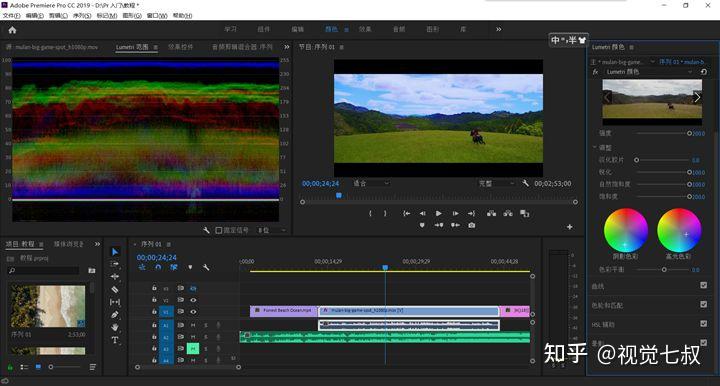Click the Extract button
Screen dimensions: 720x386
point(508,213)
